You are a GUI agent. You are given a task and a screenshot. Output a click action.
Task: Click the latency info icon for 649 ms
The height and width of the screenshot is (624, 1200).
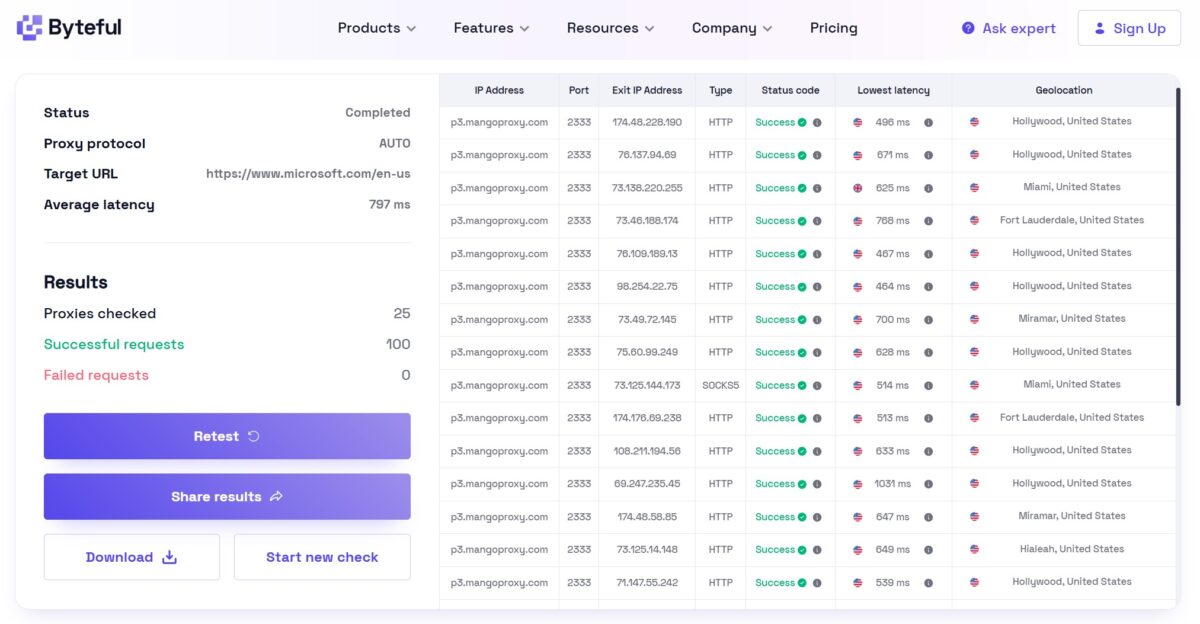coord(928,550)
